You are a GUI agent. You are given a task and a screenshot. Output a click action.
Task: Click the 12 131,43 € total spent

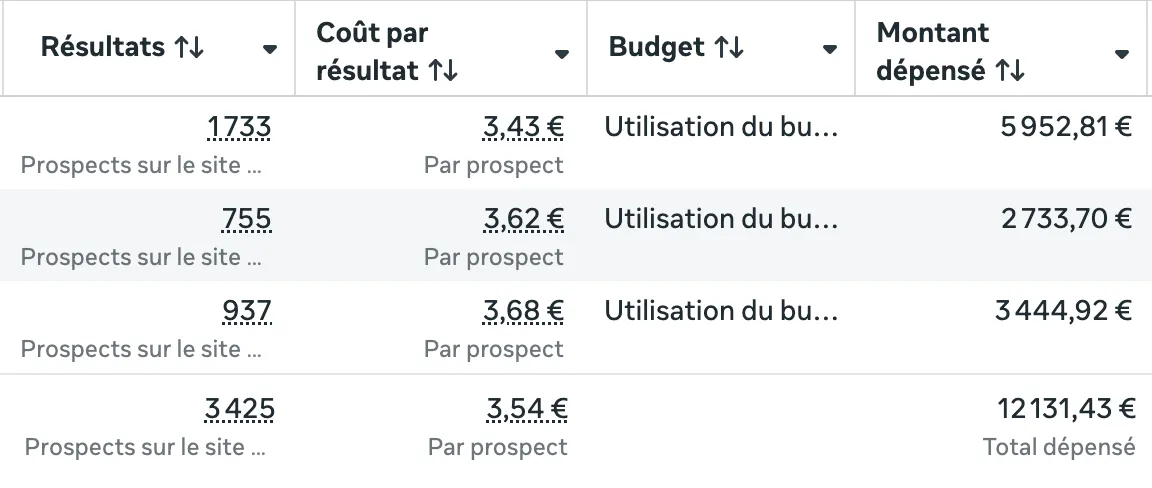tap(1066, 409)
